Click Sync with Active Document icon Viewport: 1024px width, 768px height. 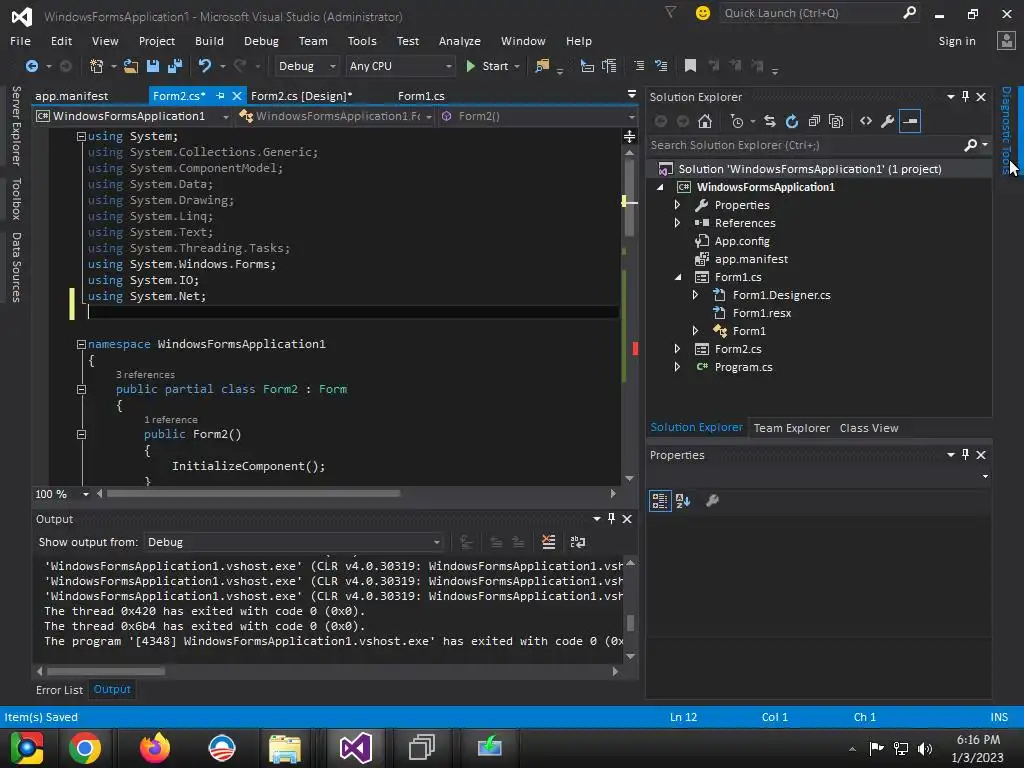pyautogui.click(x=770, y=121)
